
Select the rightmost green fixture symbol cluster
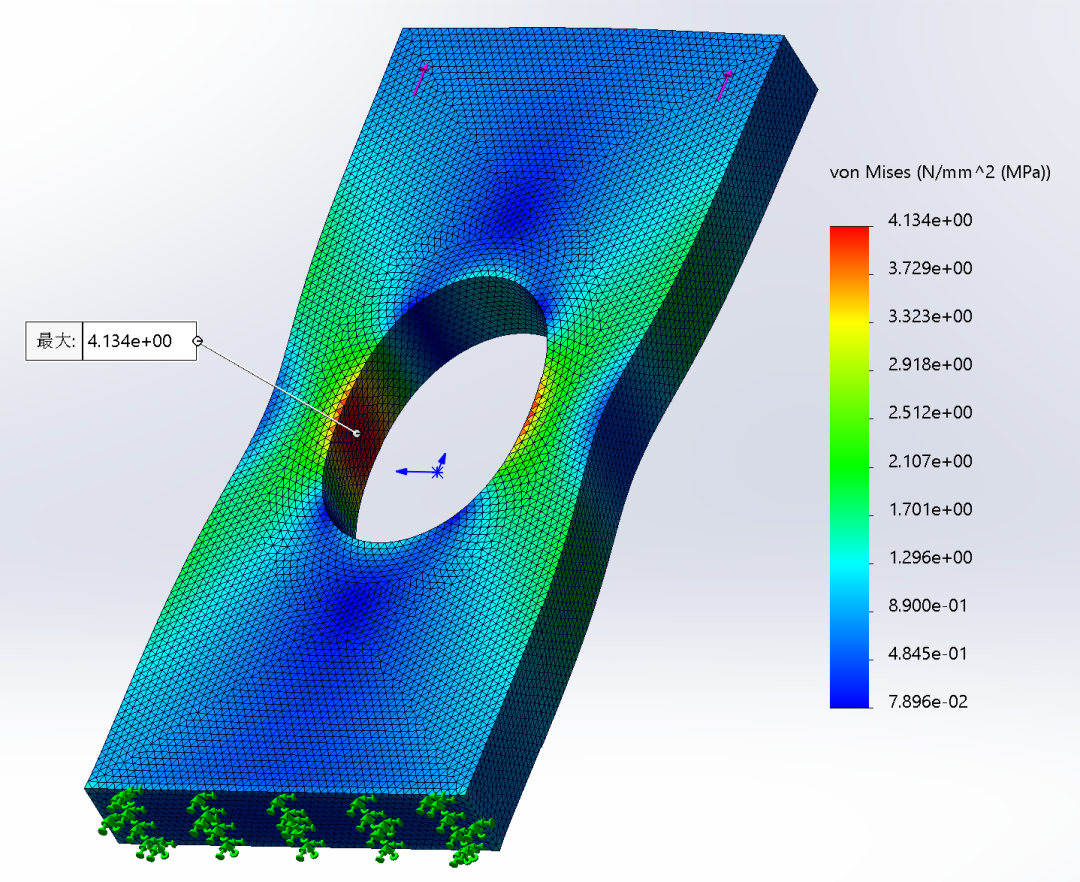[x=458, y=828]
